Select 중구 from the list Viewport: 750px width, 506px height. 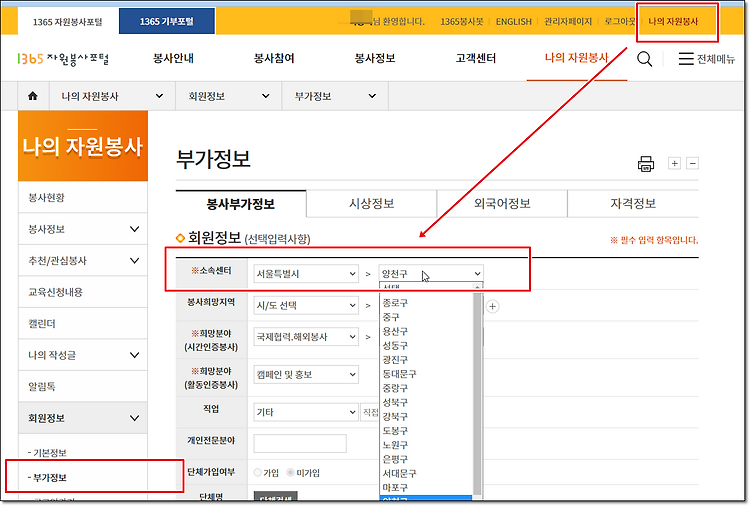tap(426, 317)
